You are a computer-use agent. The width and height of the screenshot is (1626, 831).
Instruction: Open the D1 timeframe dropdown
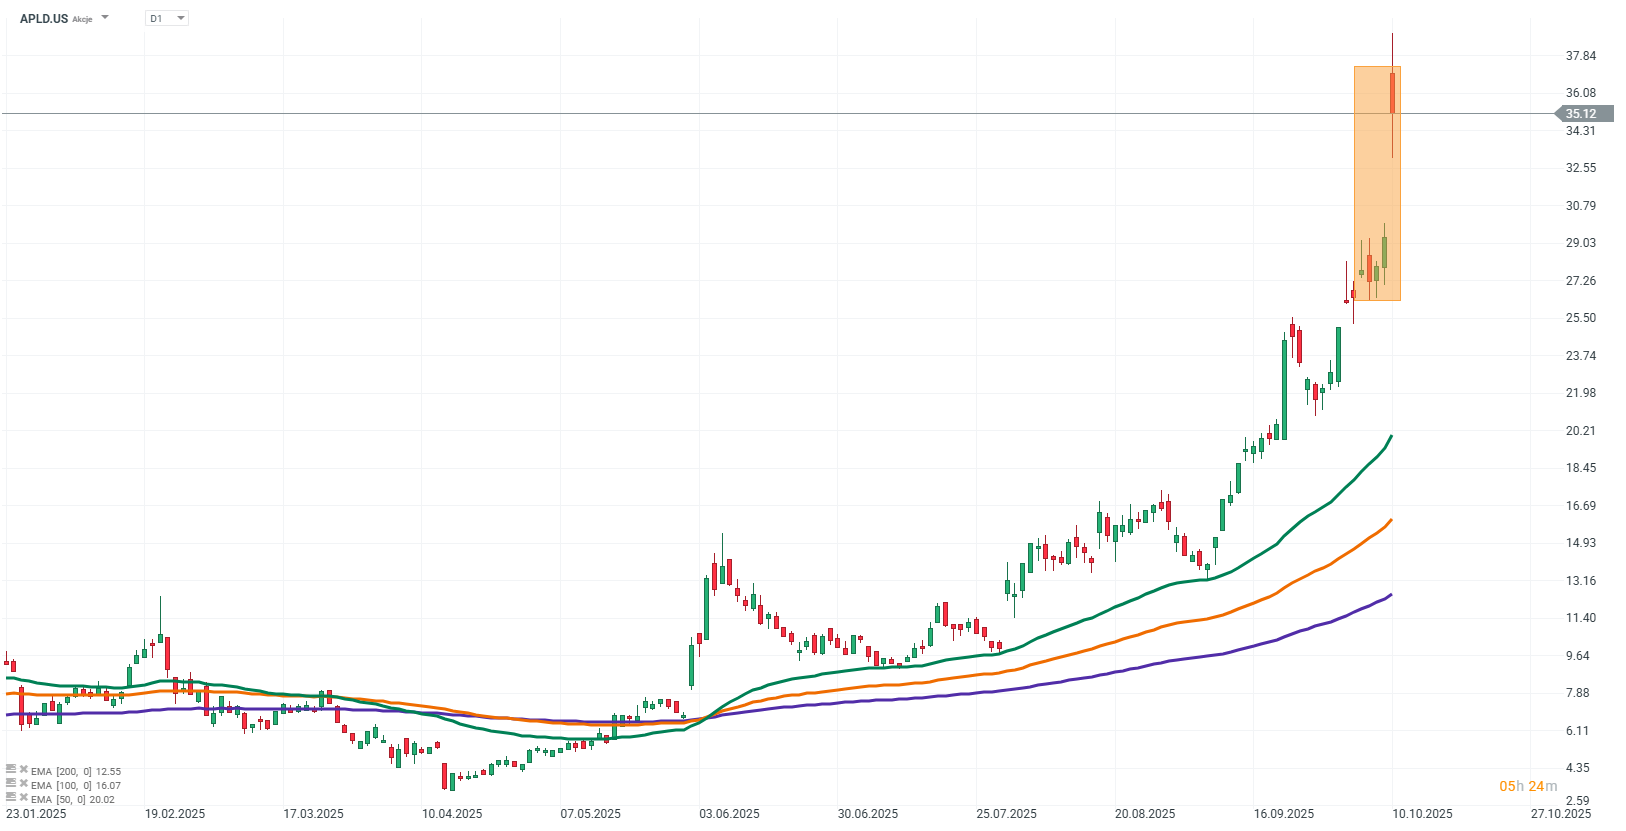click(x=167, y=18)
